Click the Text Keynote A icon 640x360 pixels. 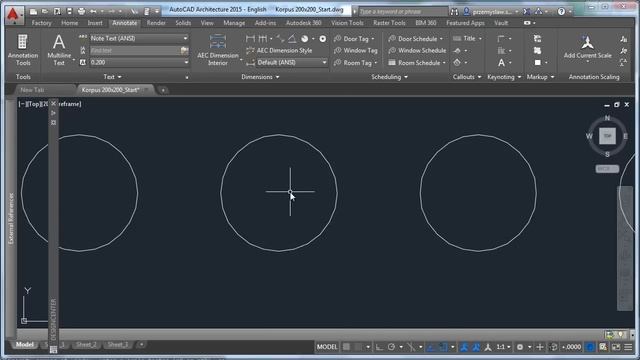tap(501, 63)
